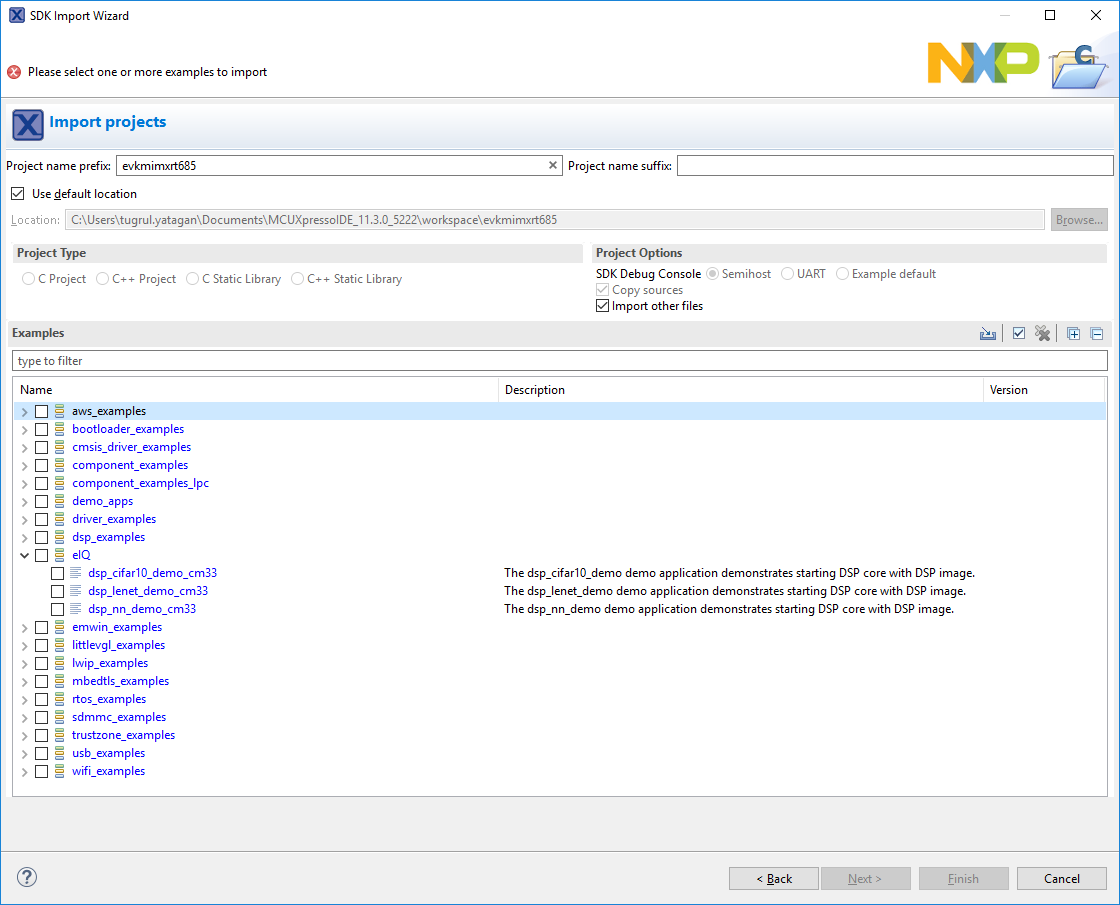
Task: Click the MCUXpresso wizard icon beside Import projects
Action: pos(27,124)
